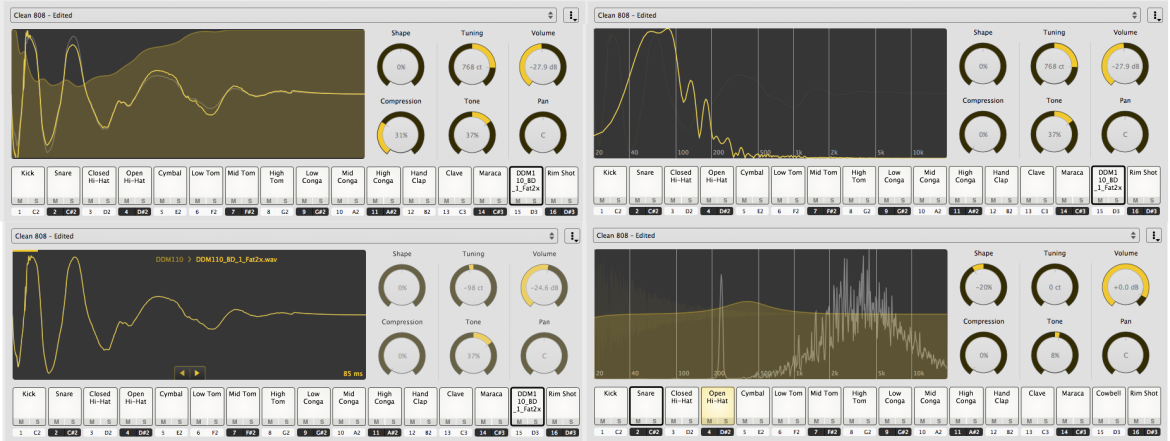Open options menu icon in the Cowbell kit panel
Image resolution: width=1170 pixels, height=441 pixels.
click(1155, 236)
